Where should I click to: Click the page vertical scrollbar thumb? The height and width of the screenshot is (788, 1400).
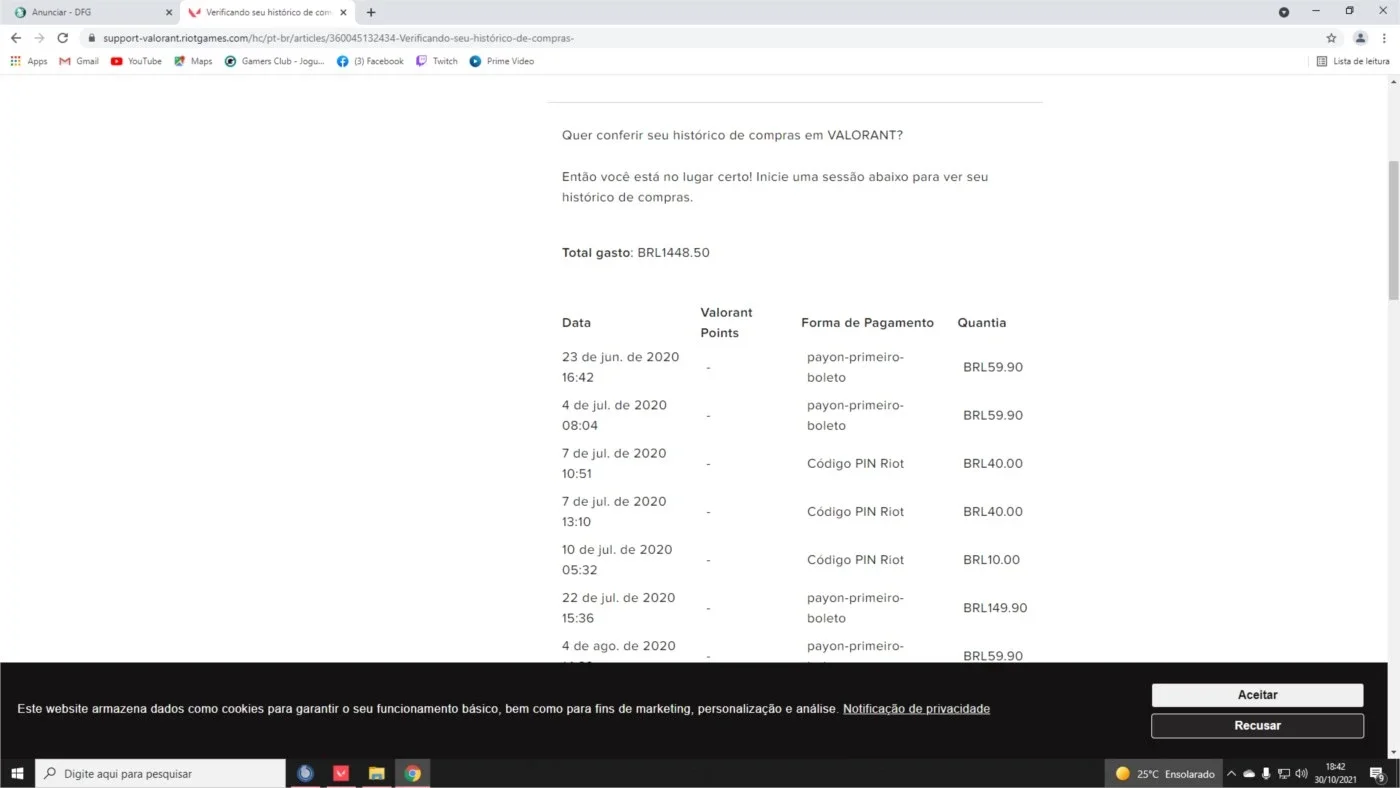click(x=1393, y=229)
